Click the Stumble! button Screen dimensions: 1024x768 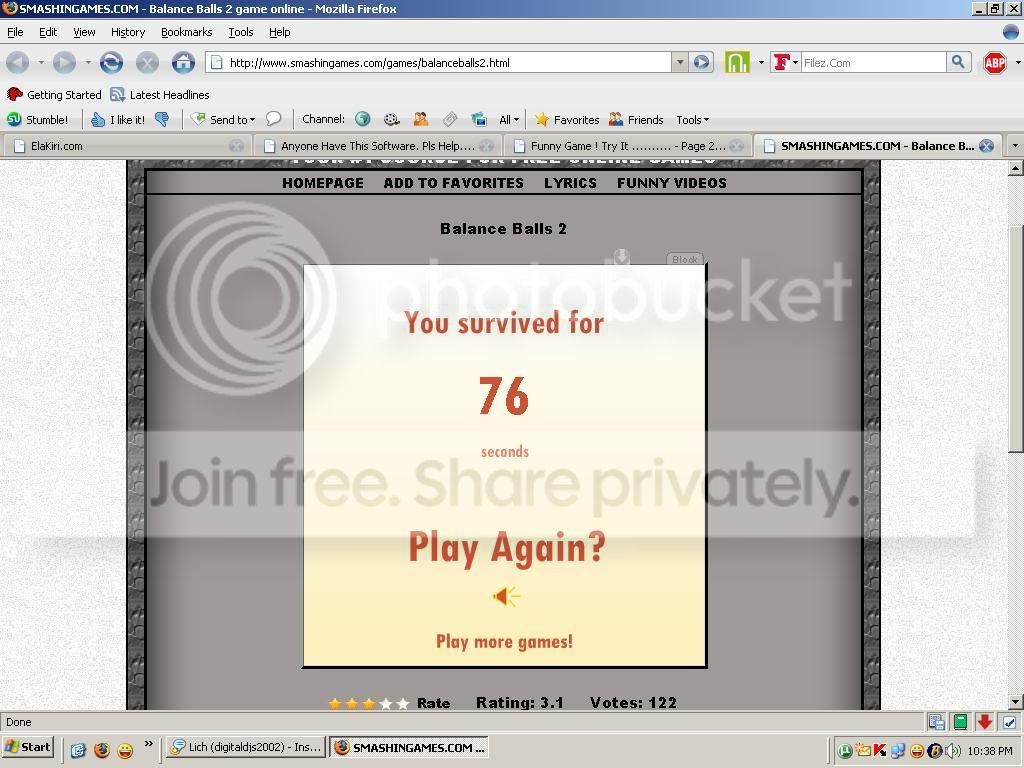coord(38,120)
